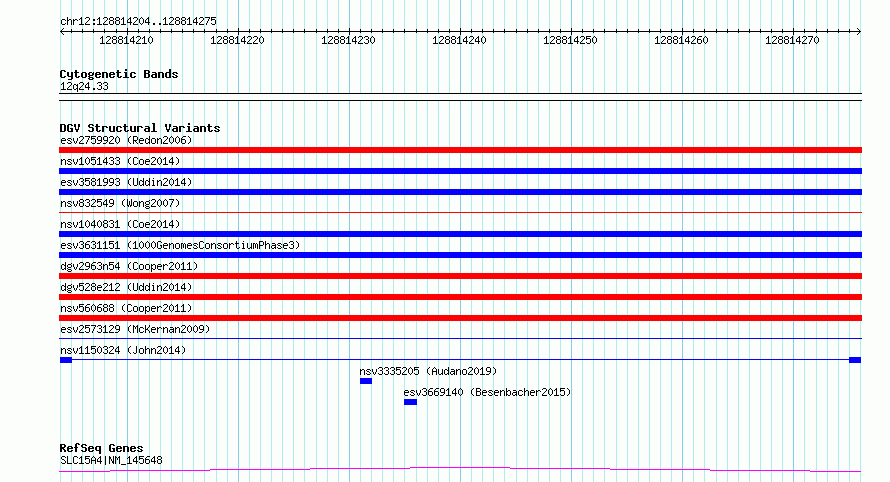Click the red bar under dgv2963n54
The height and width of the screenshot is (482, 890).
click(x=460, y=276)
